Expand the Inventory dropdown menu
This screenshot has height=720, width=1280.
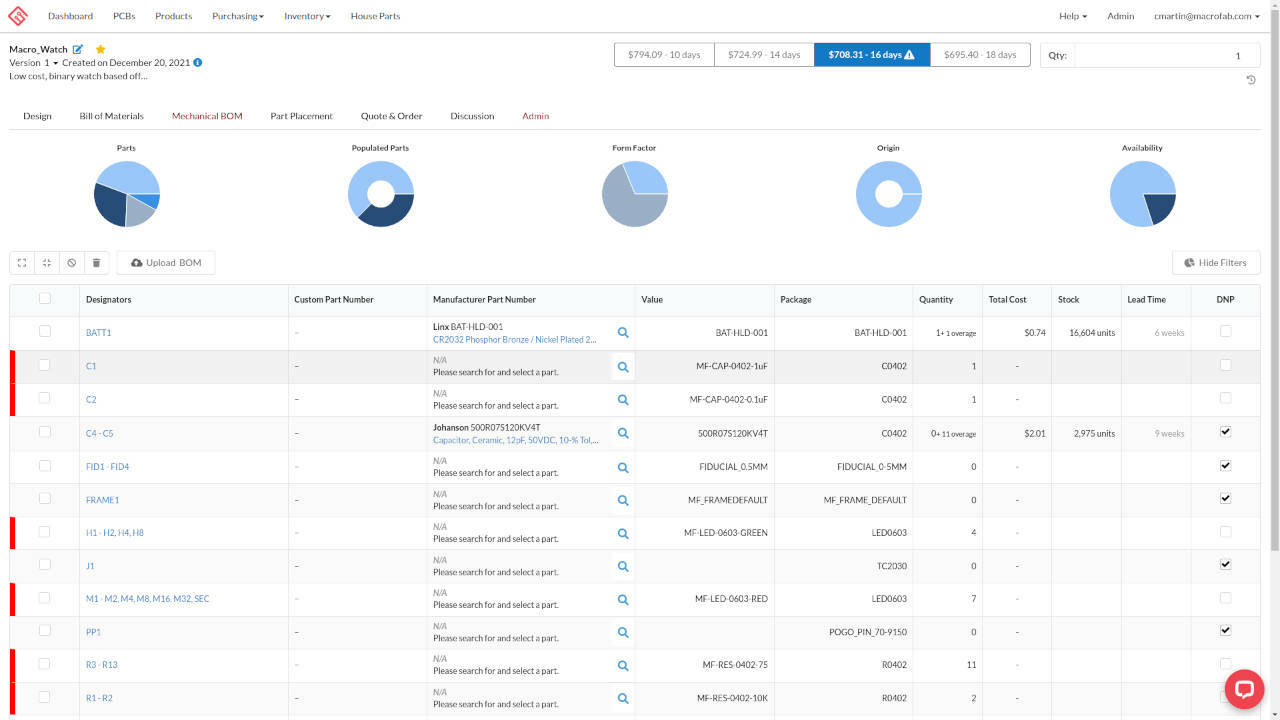306,16
